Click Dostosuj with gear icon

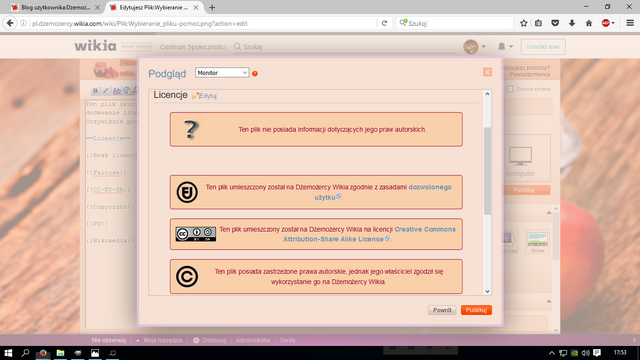[209, 340]
